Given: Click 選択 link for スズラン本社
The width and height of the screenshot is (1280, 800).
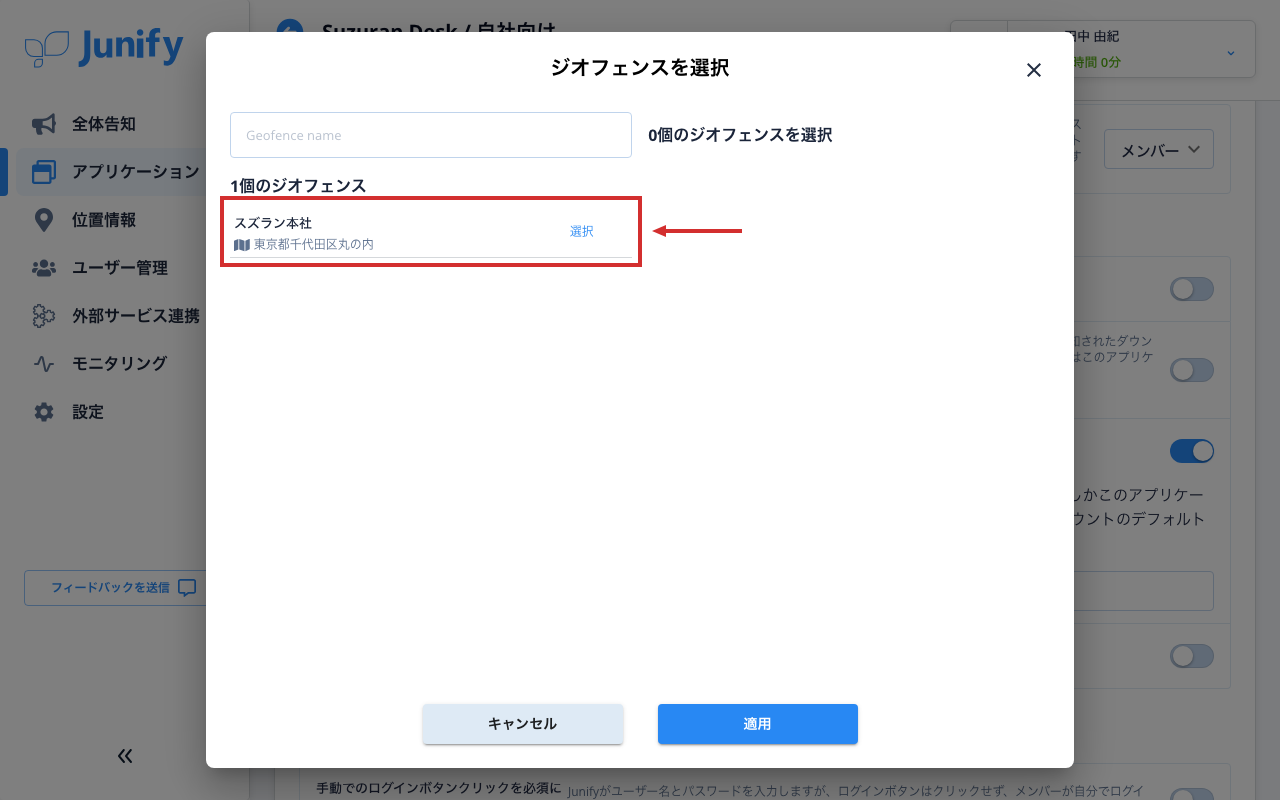Looking at the screenshot, I should (582, 231).
